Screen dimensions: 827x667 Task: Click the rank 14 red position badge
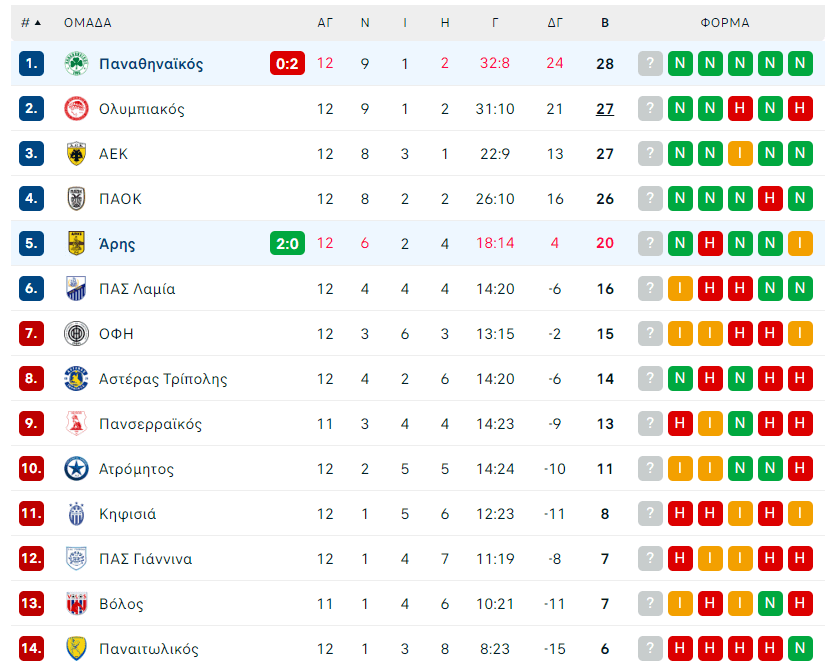point(32,649)
